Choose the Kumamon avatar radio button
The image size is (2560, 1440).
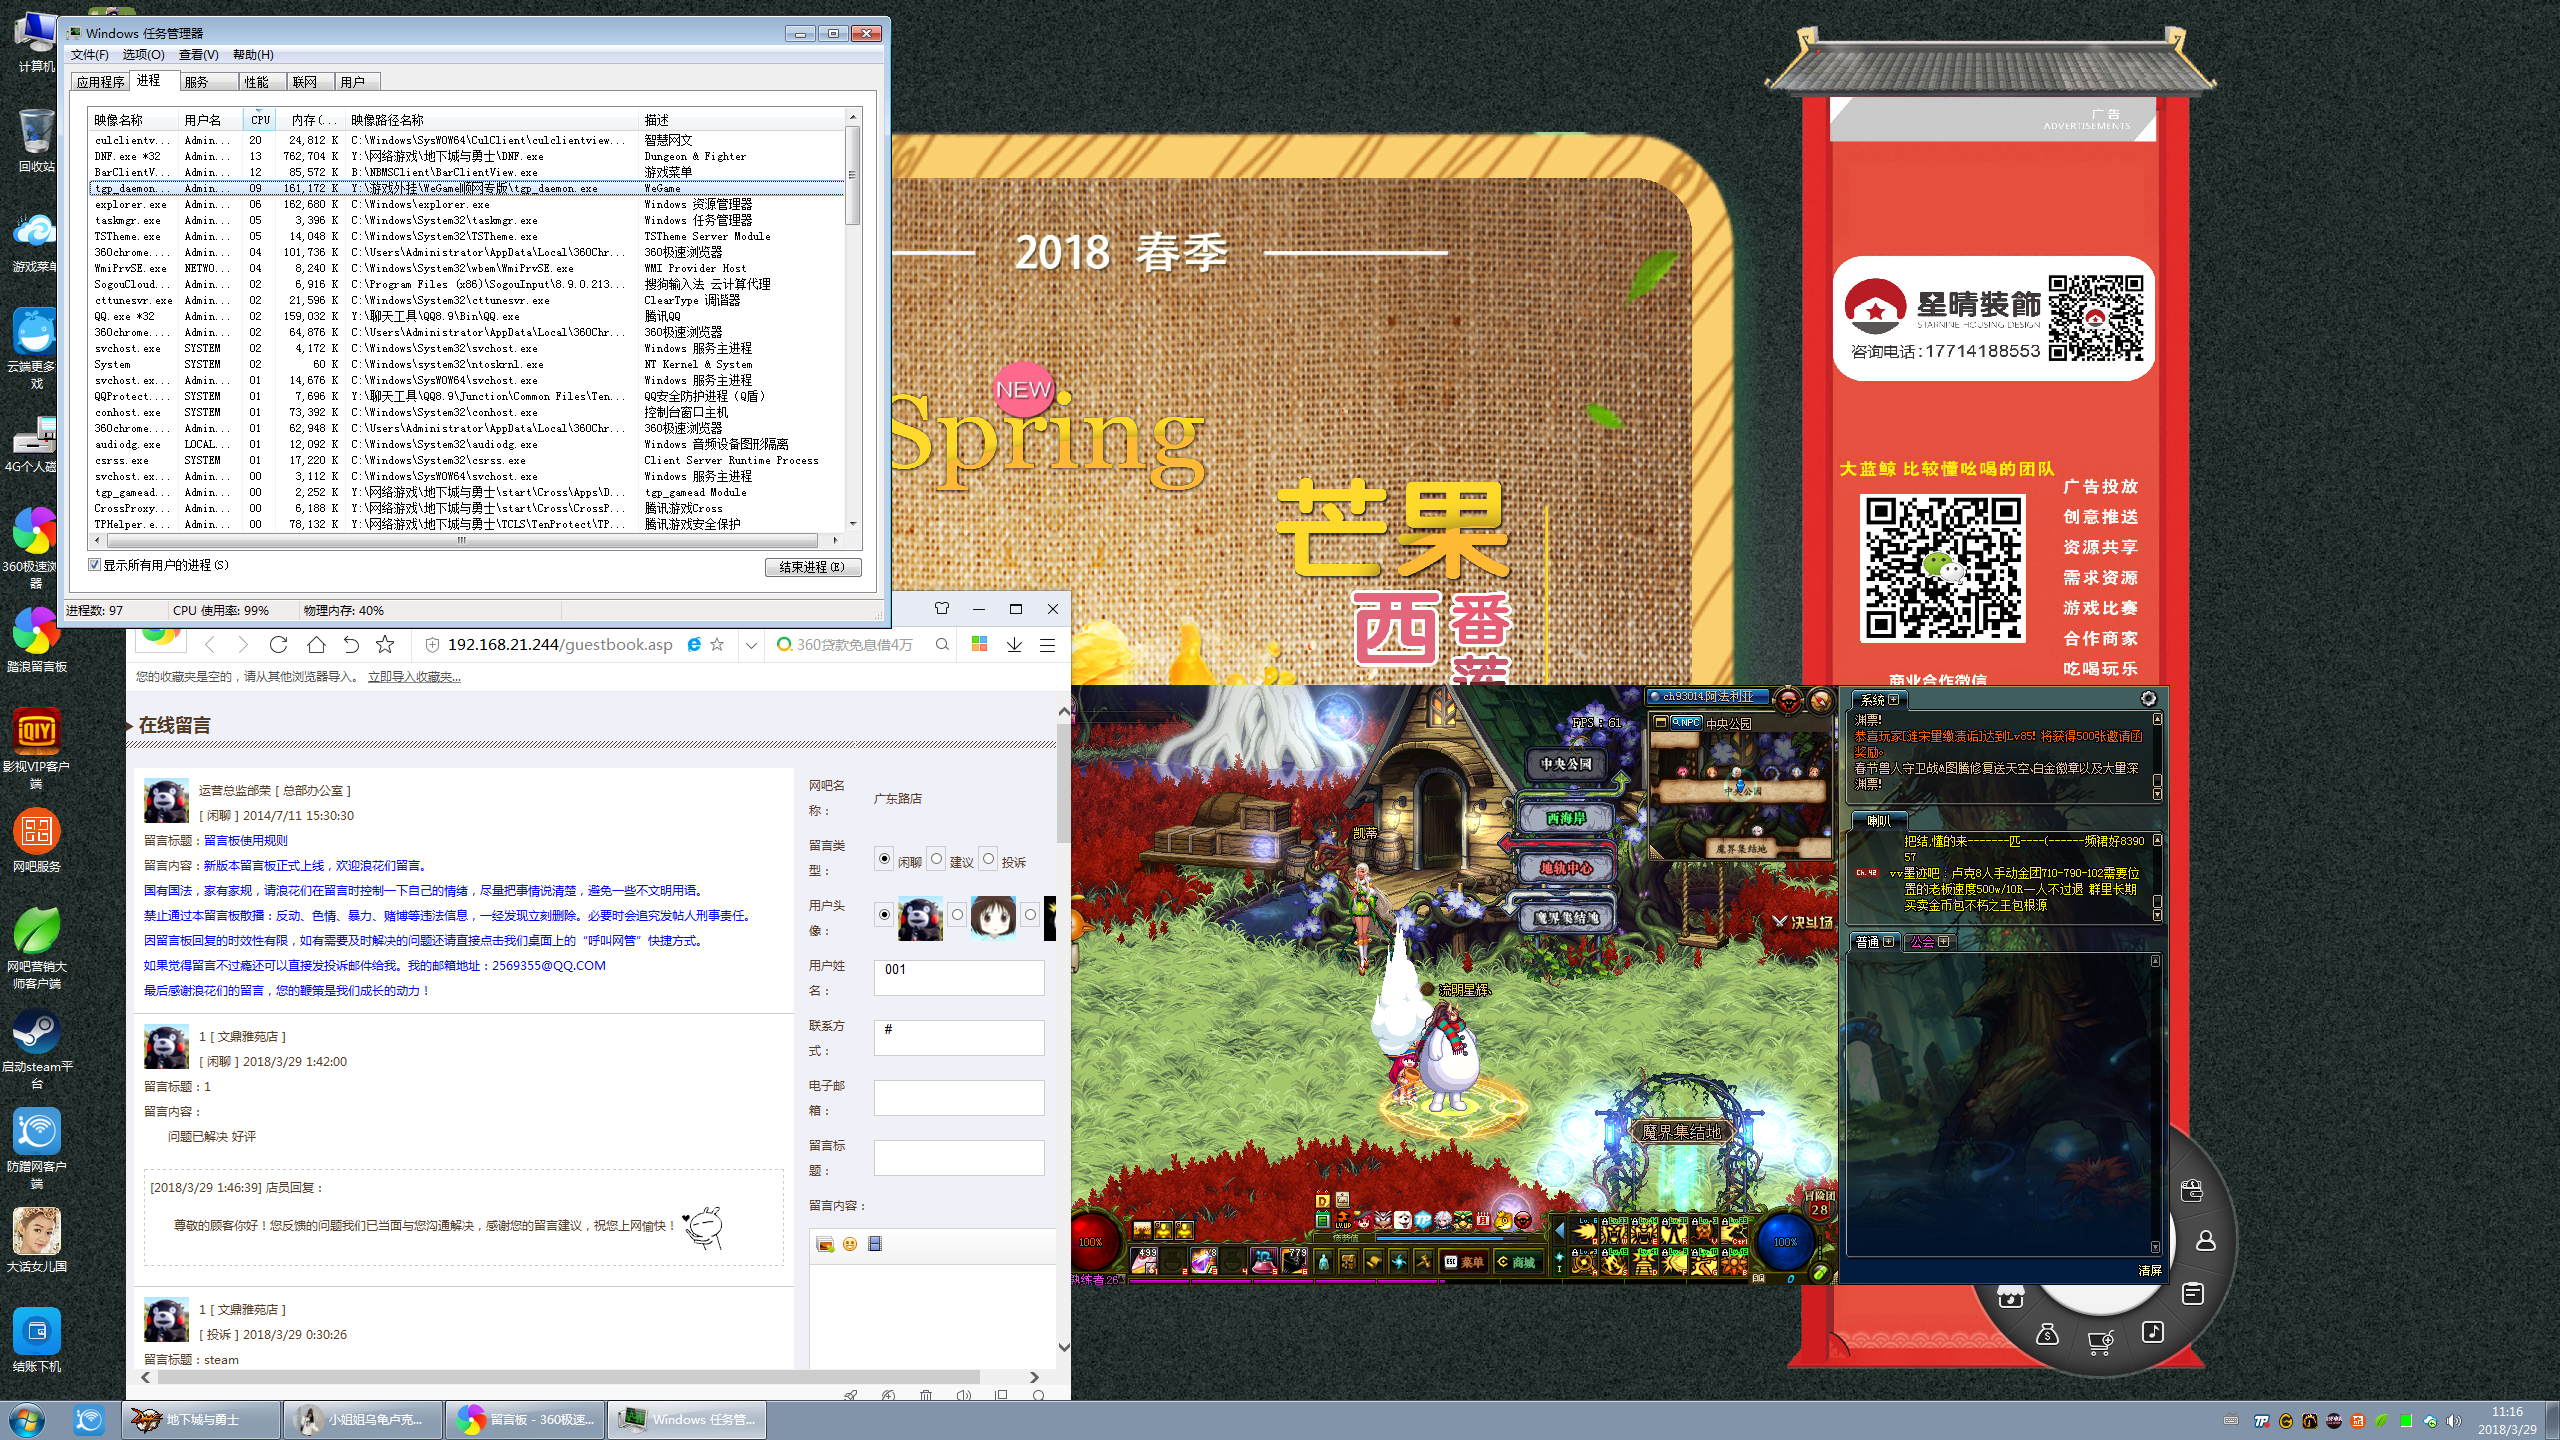(884, 914)
